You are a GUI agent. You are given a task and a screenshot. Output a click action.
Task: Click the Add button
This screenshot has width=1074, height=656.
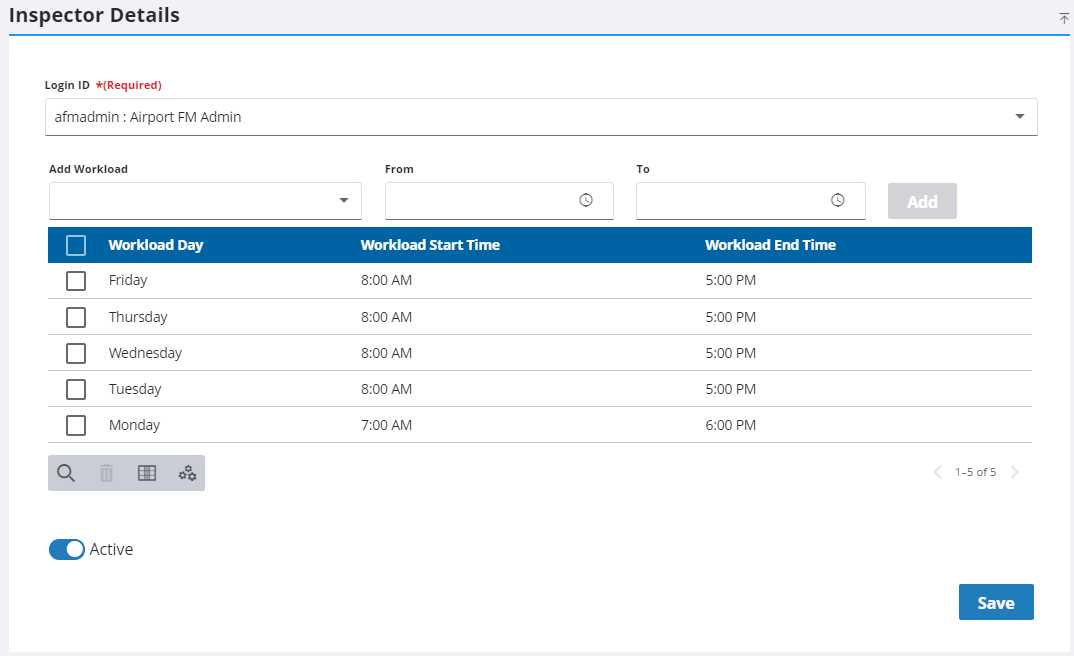tap(921, 200)
